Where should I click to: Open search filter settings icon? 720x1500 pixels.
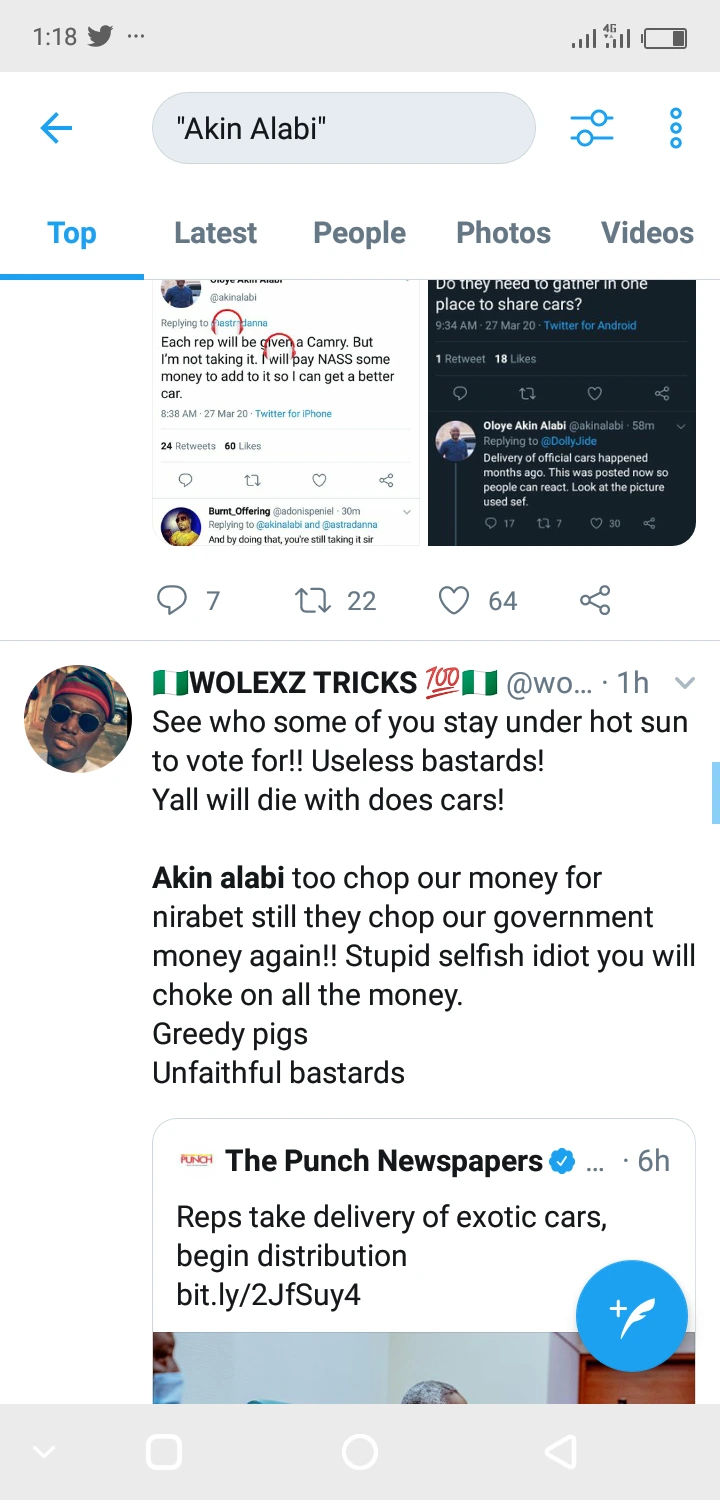[x=591, y=128]
